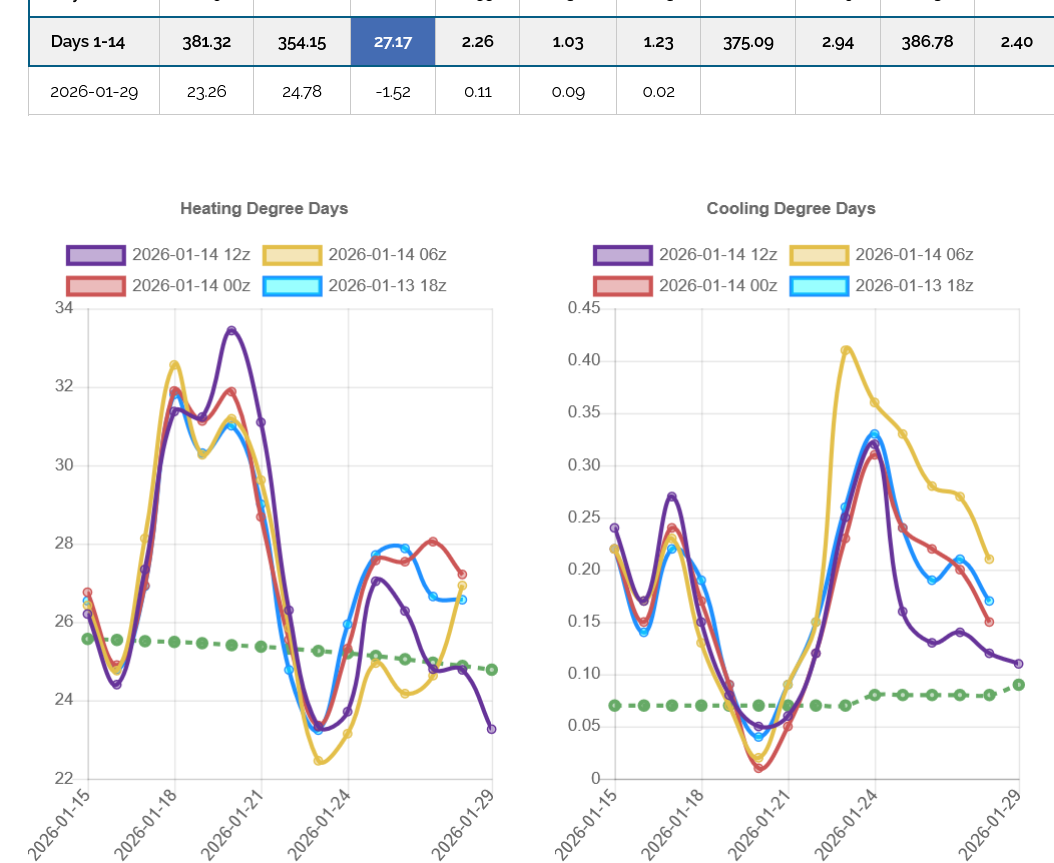Viewport: 1054px width, 863px height.
Task: Click the Cooling Degree Days chart title
Action: (x=790, y=208)
